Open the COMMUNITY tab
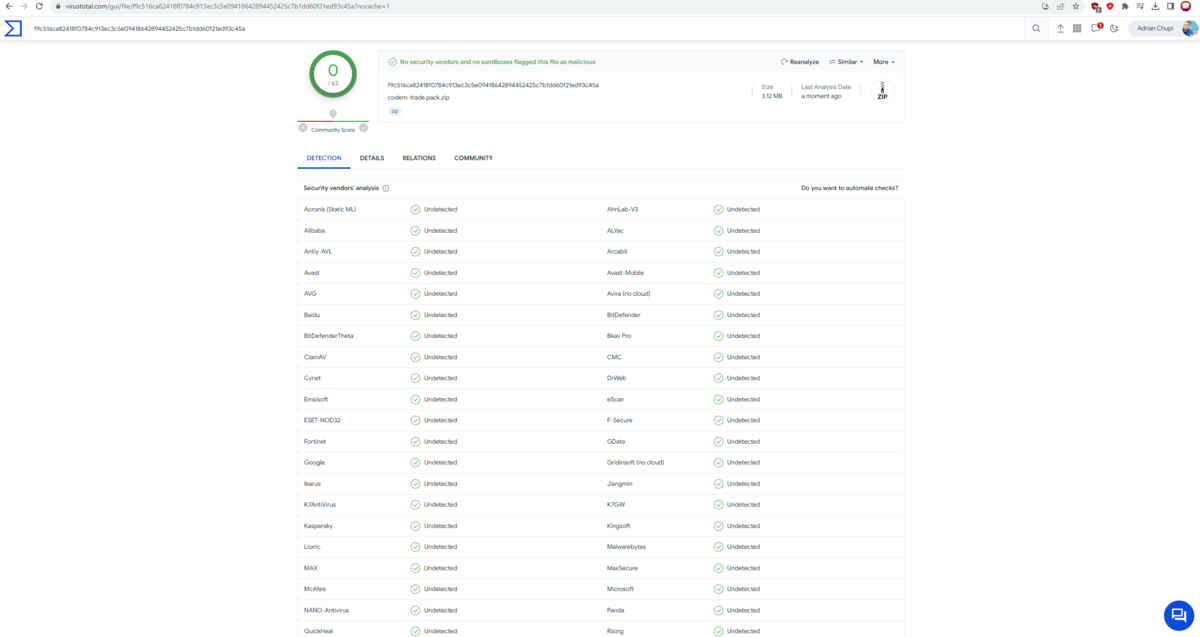This screenshot has height=637, width=1200. point(473,158)
